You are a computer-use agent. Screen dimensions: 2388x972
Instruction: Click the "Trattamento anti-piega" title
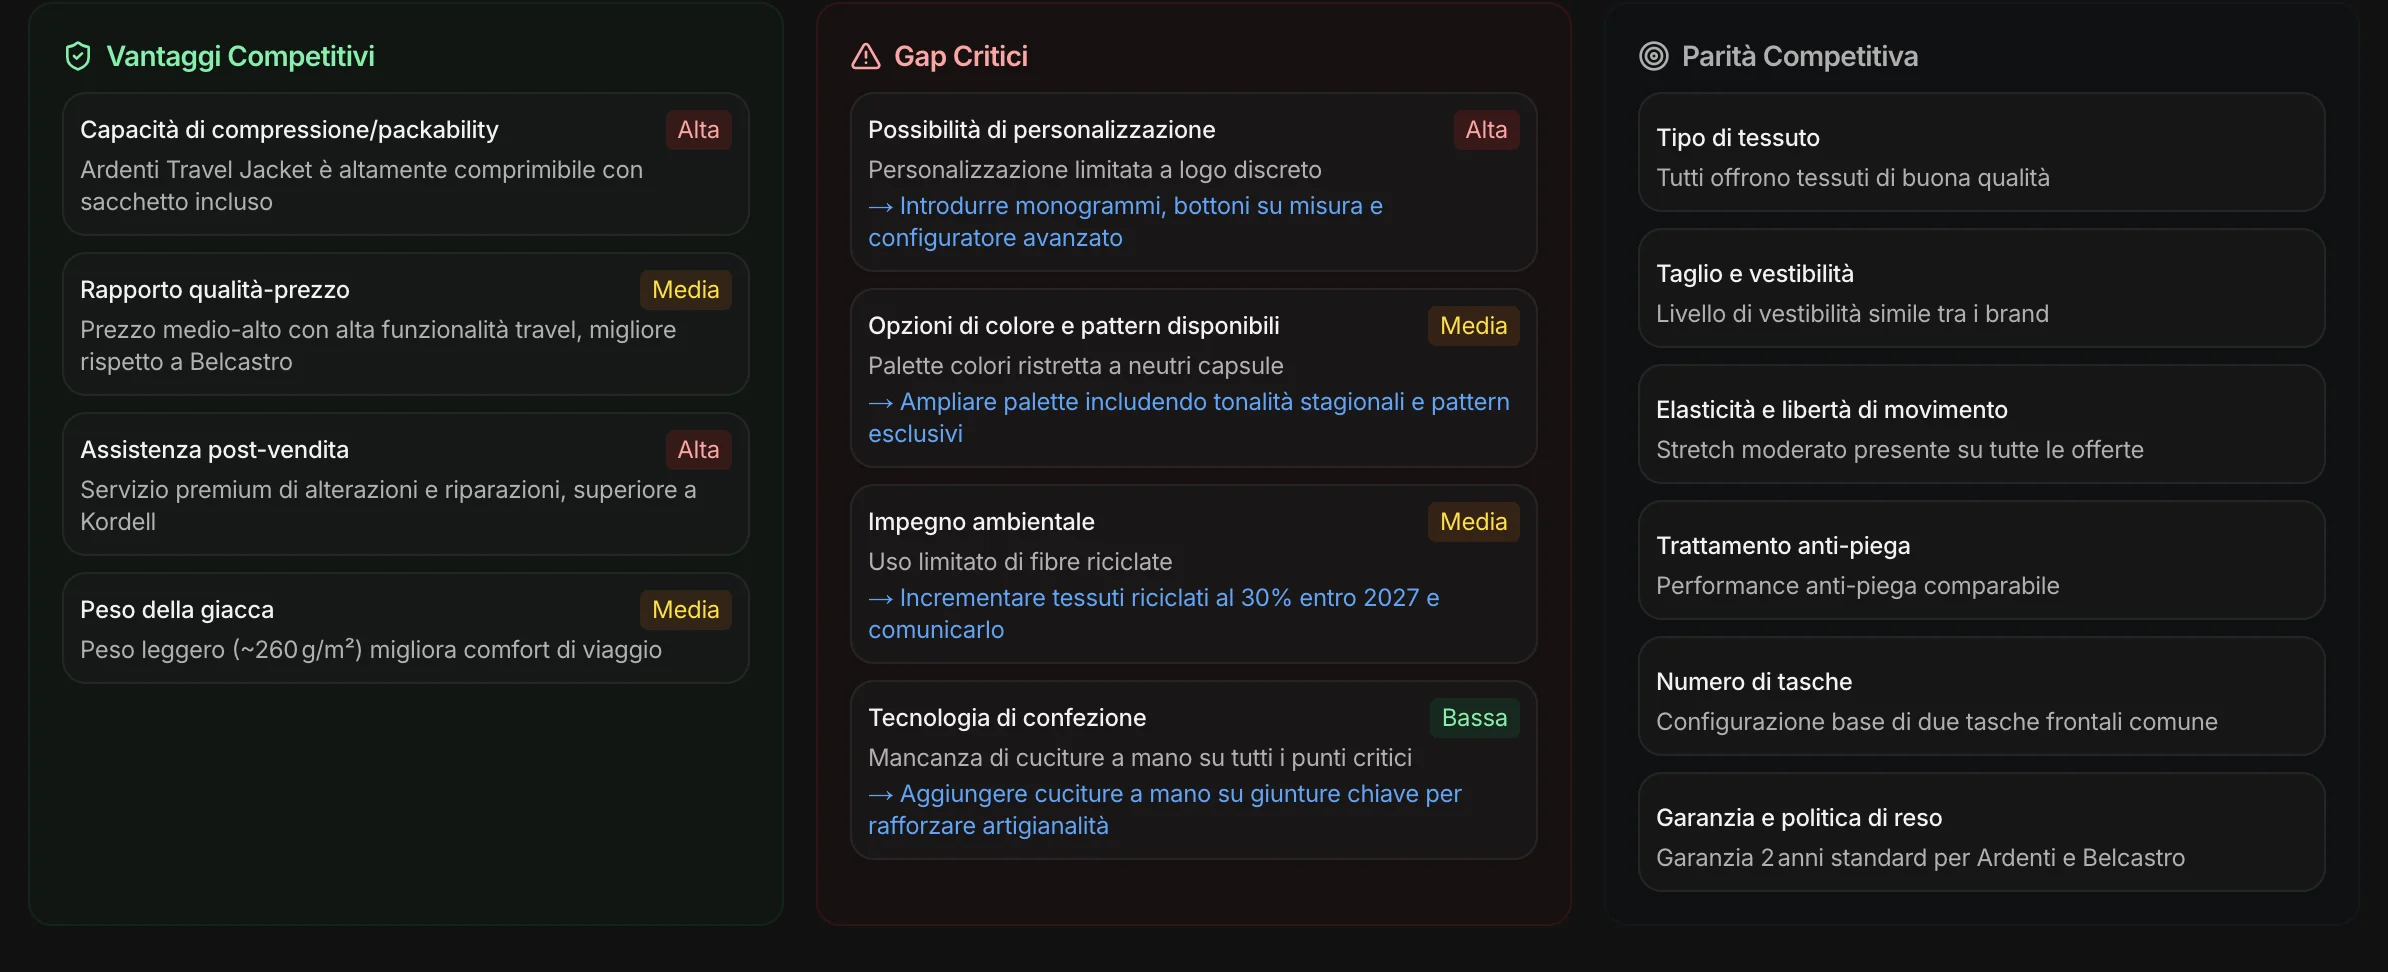(x=1783, y=546)
